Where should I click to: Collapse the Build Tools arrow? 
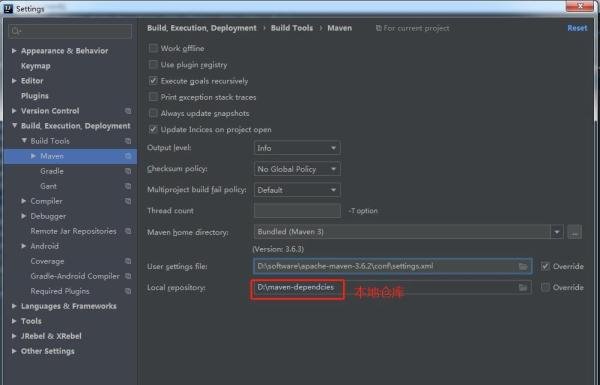point(24,141)
